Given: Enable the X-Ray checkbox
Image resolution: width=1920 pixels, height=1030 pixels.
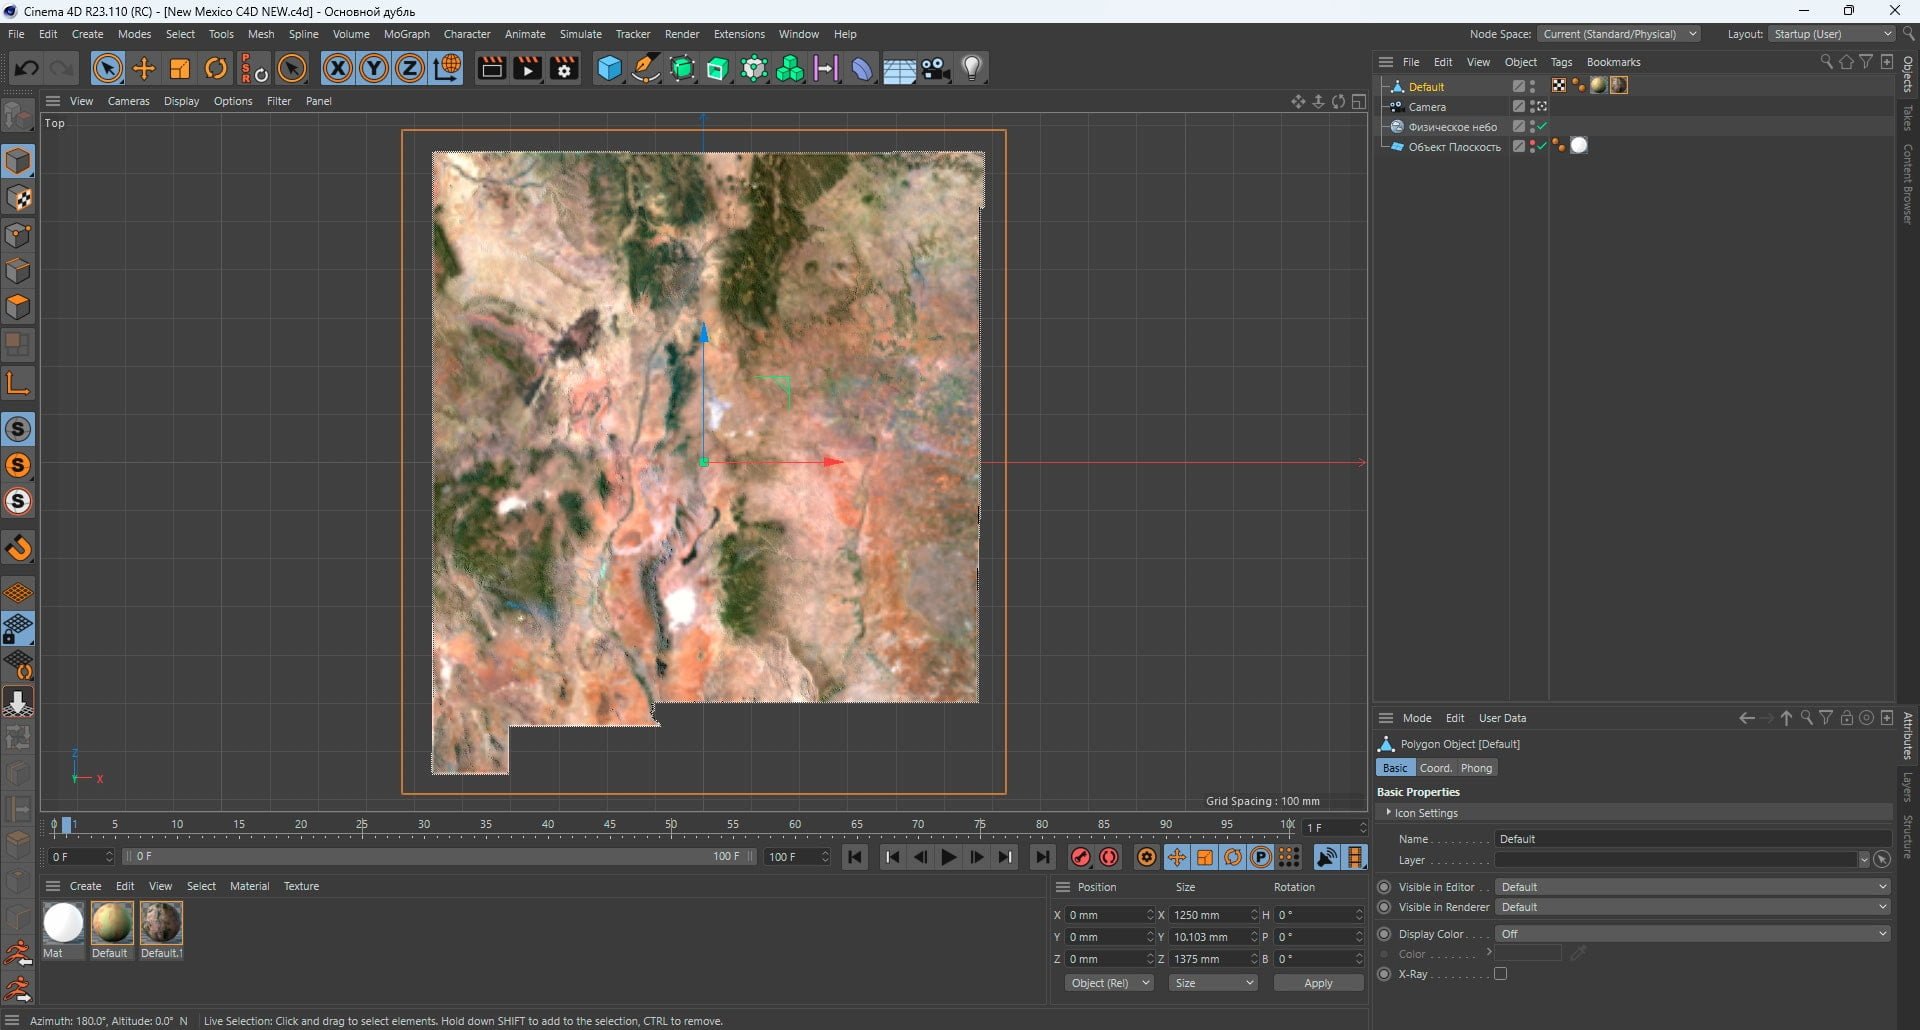Looking at the screenshot, I should [x=1500, y=974].
